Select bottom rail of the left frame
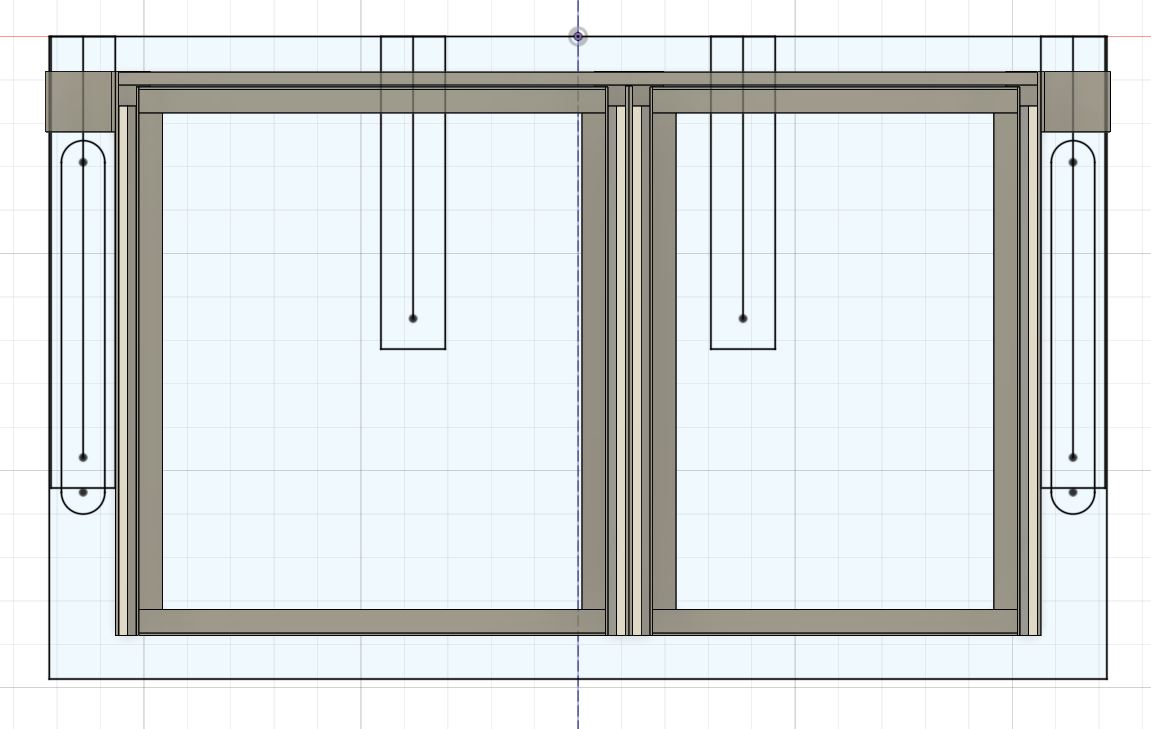This screenshot has height=729, width=1151. 370,621
